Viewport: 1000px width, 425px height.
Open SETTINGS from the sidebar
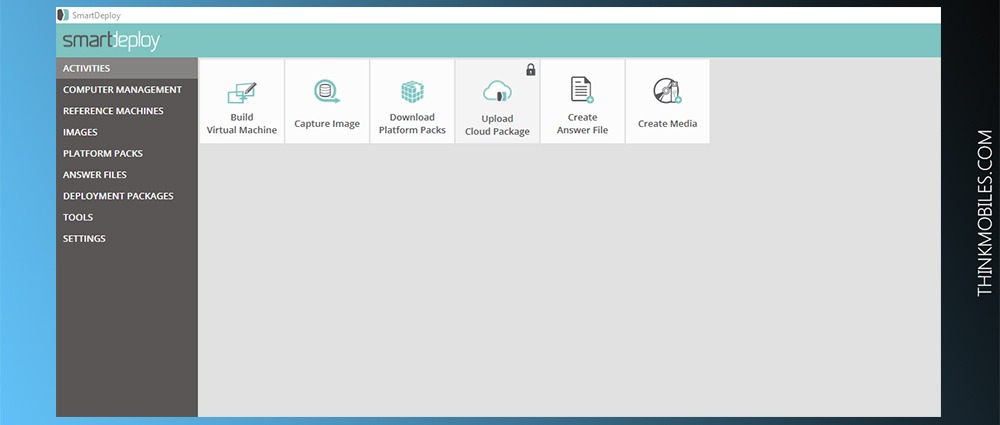click(127, 239)
